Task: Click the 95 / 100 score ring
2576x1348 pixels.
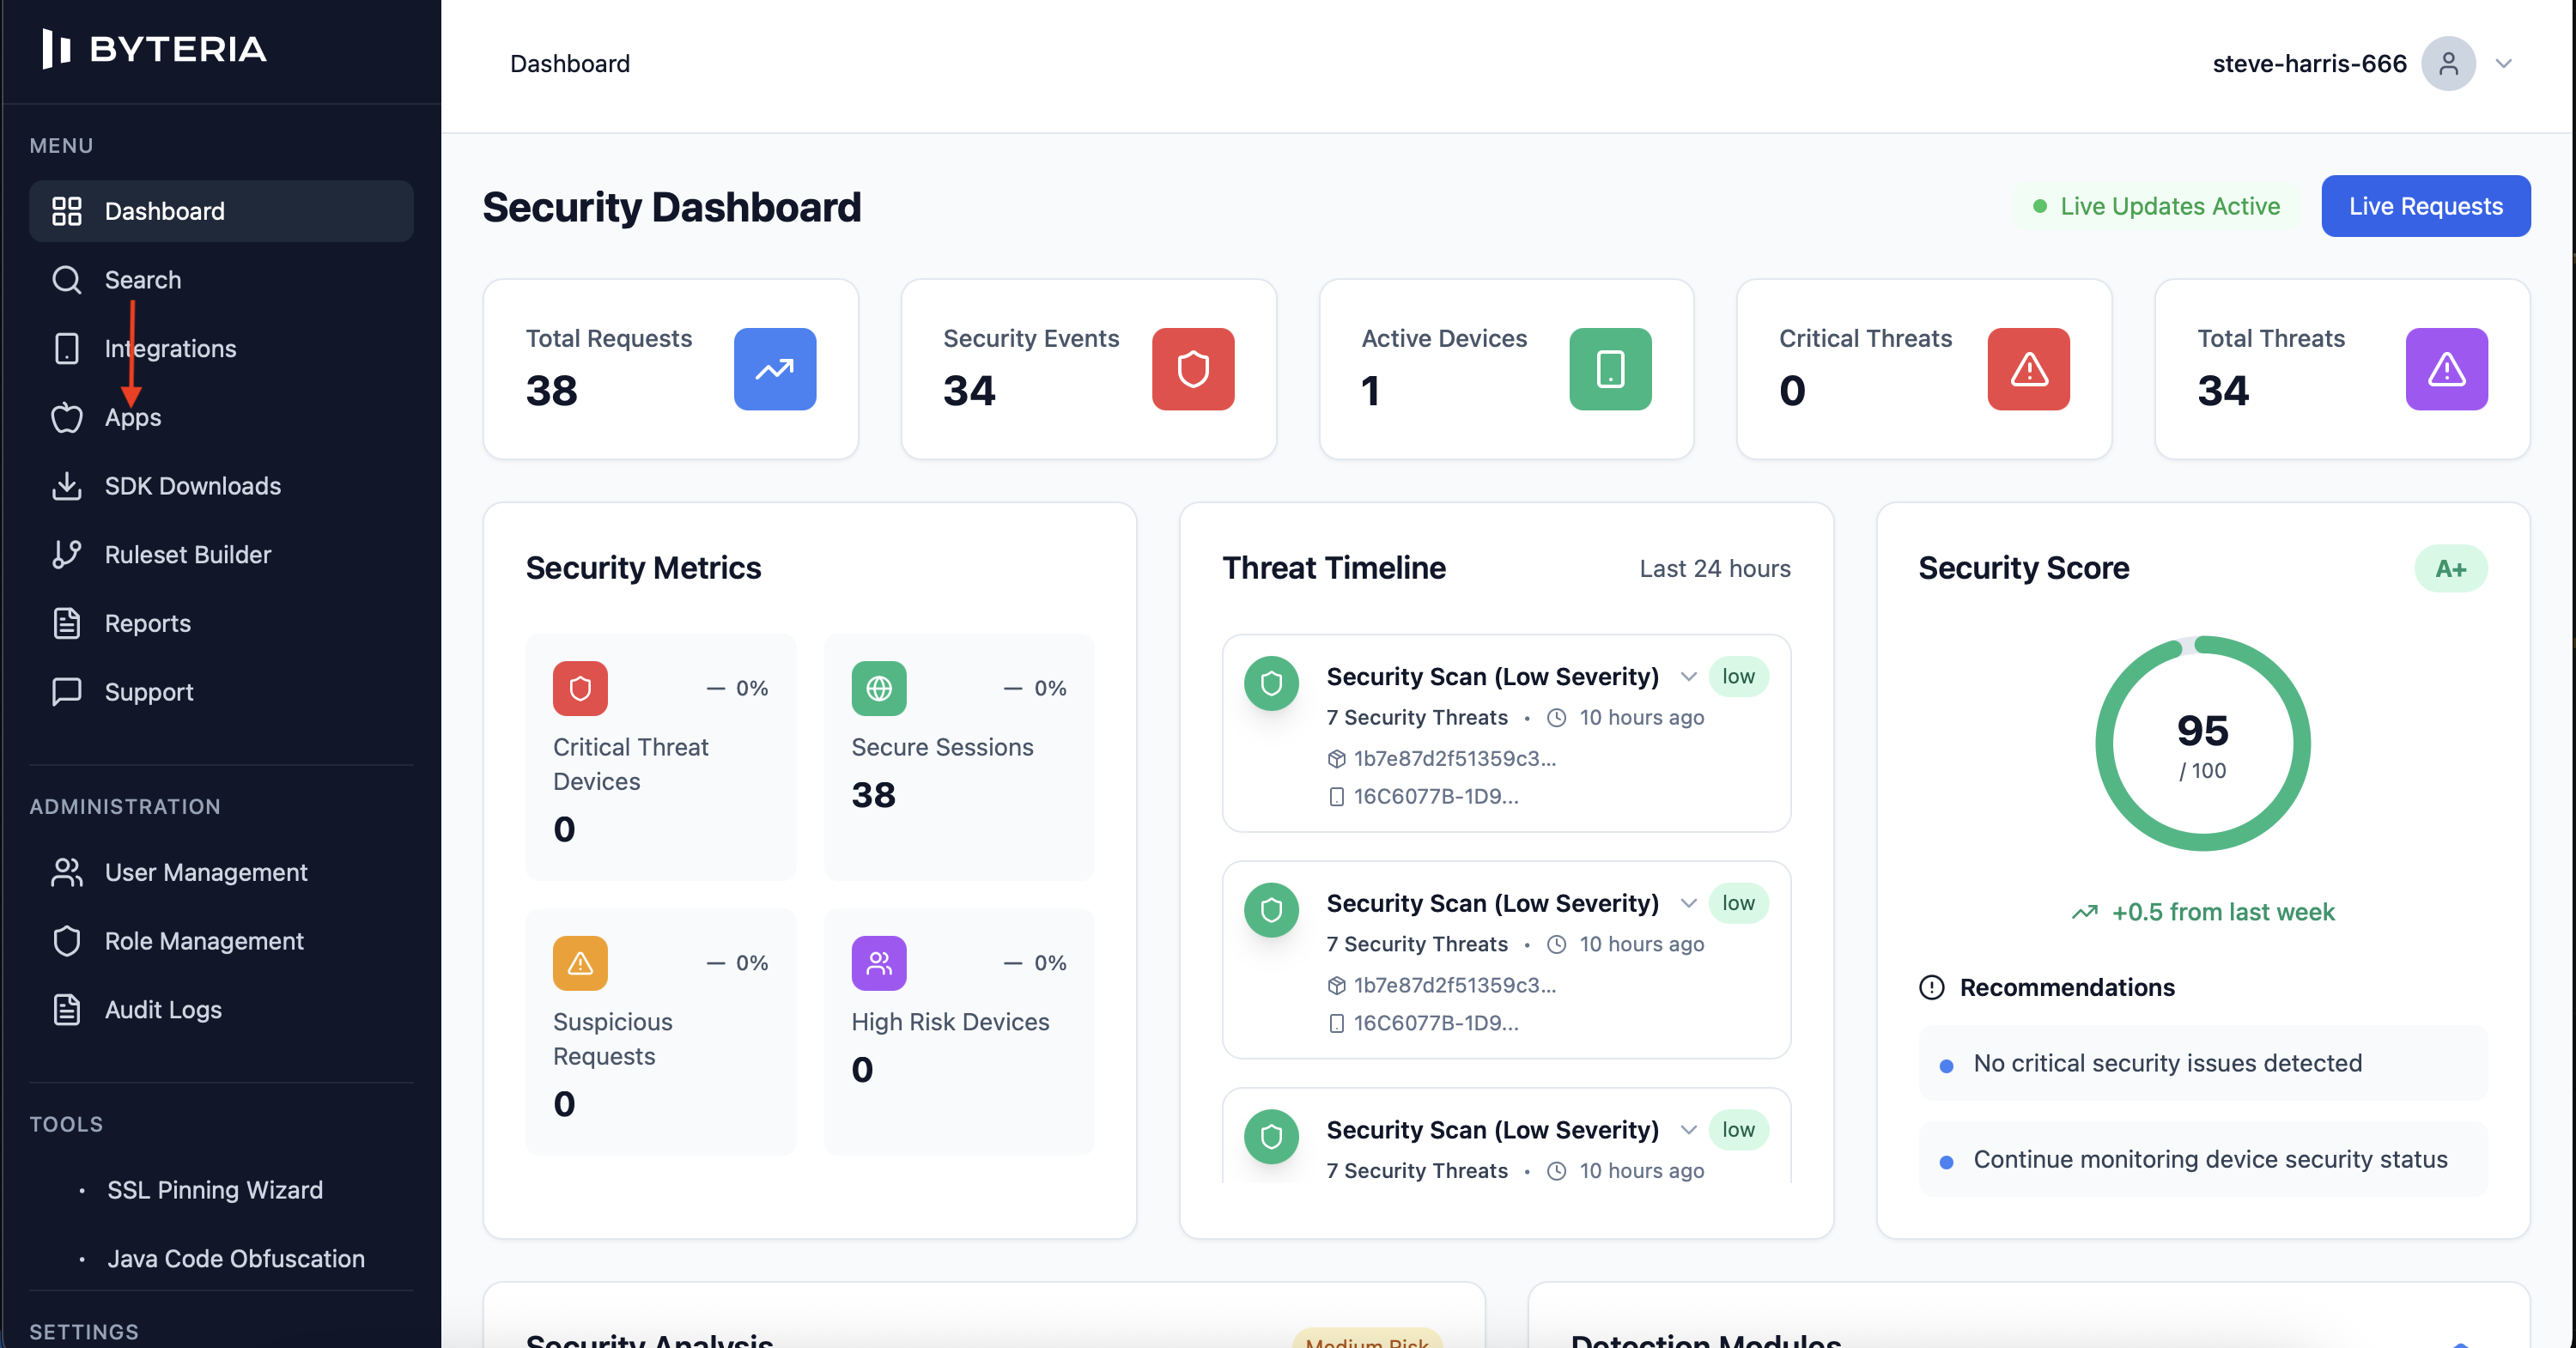Action: pos(2202,744)
